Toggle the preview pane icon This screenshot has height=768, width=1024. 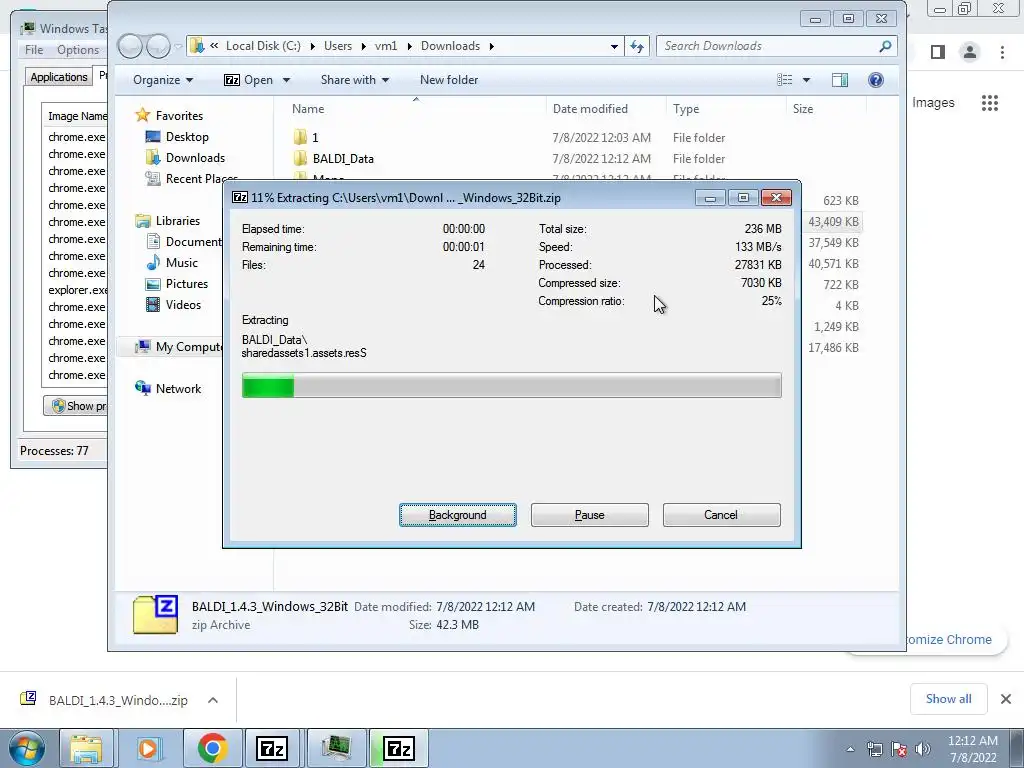[x=840, y=80]
